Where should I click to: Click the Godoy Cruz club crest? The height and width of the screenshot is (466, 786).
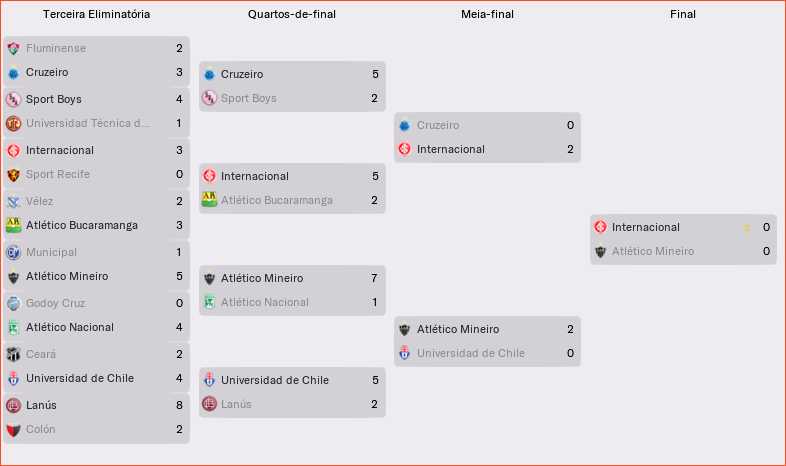[x=14, y=303]
